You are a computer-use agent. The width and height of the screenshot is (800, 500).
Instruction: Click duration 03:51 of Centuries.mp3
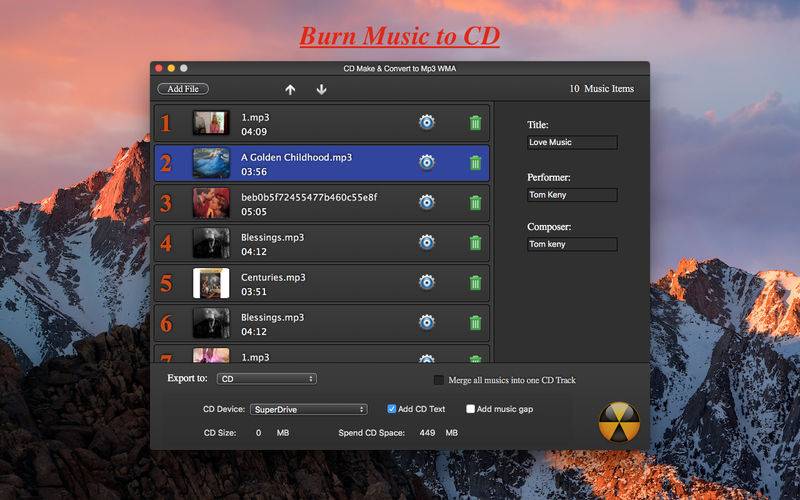click(254, 292)
